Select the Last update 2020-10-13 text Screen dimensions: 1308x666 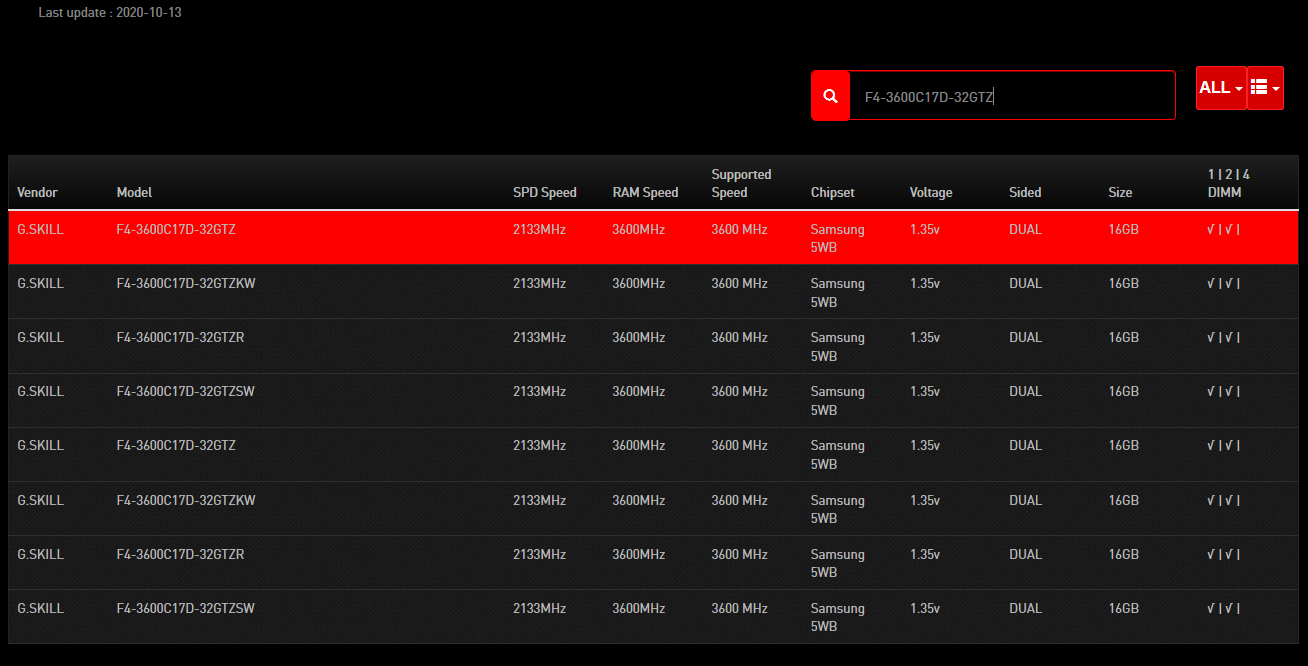click(110, 13)
